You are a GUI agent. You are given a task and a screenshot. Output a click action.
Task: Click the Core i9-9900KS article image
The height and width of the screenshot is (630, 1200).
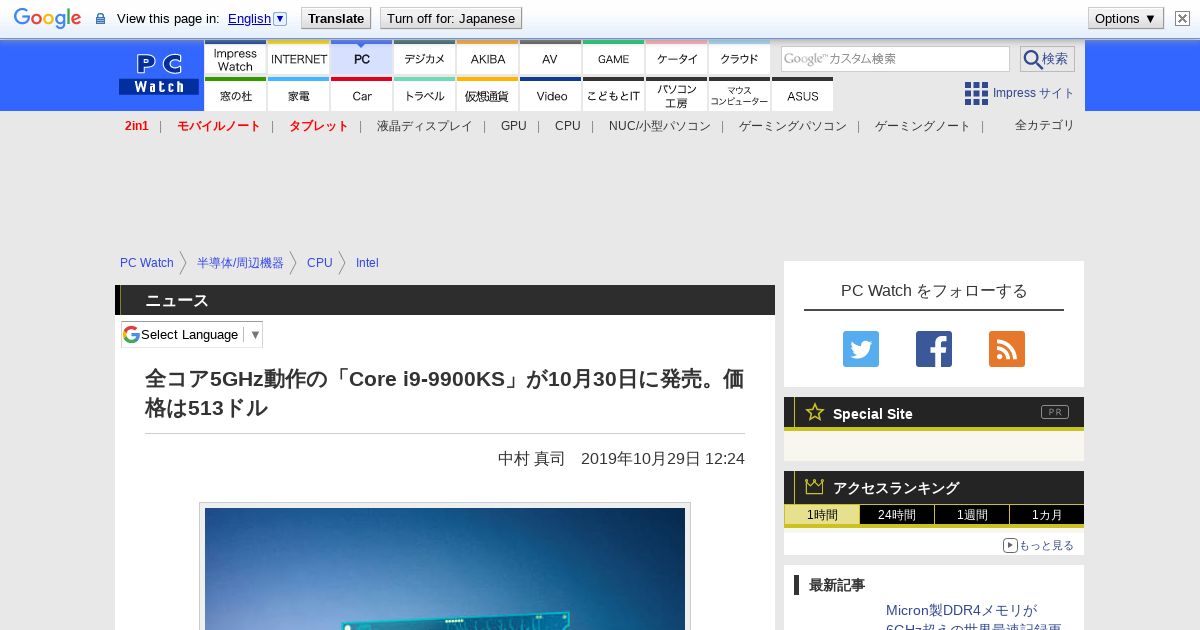445,569
